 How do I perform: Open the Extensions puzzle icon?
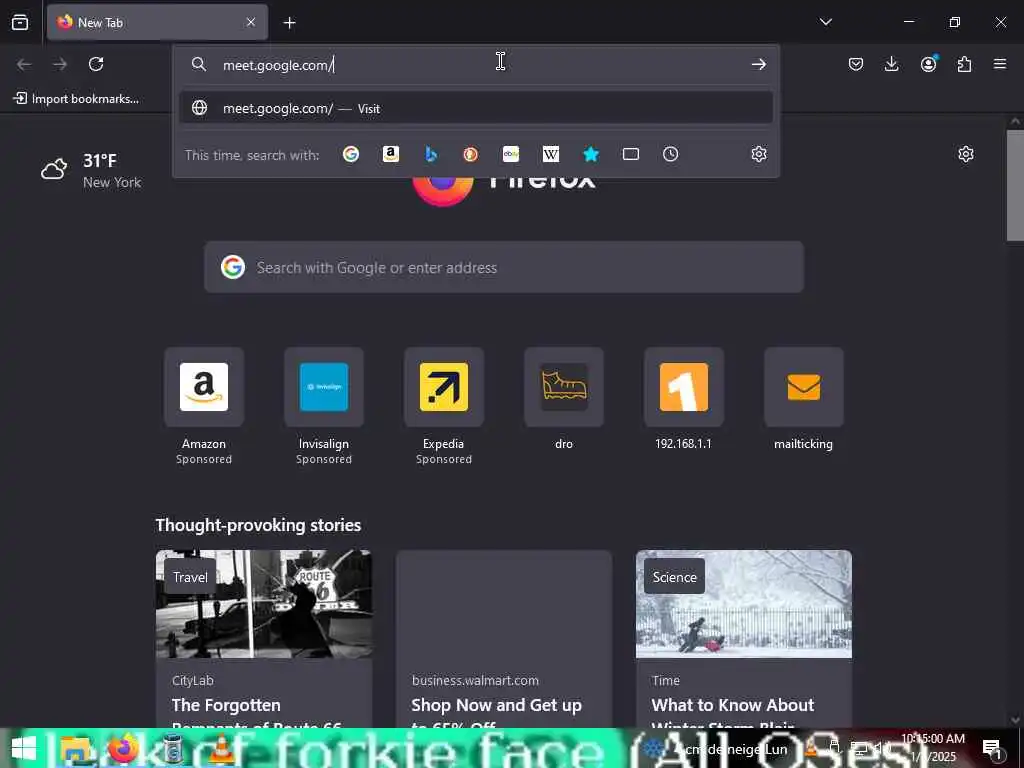tap(964, 64)
